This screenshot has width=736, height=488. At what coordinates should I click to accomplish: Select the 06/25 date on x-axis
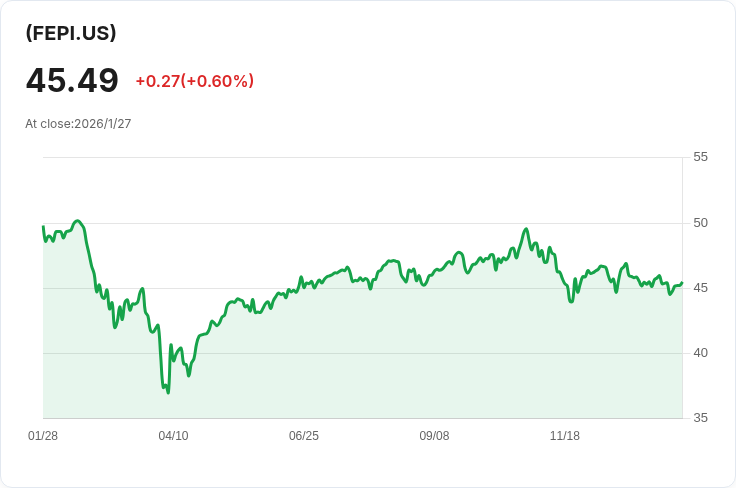pyautogui.click(x=304, y=436)
